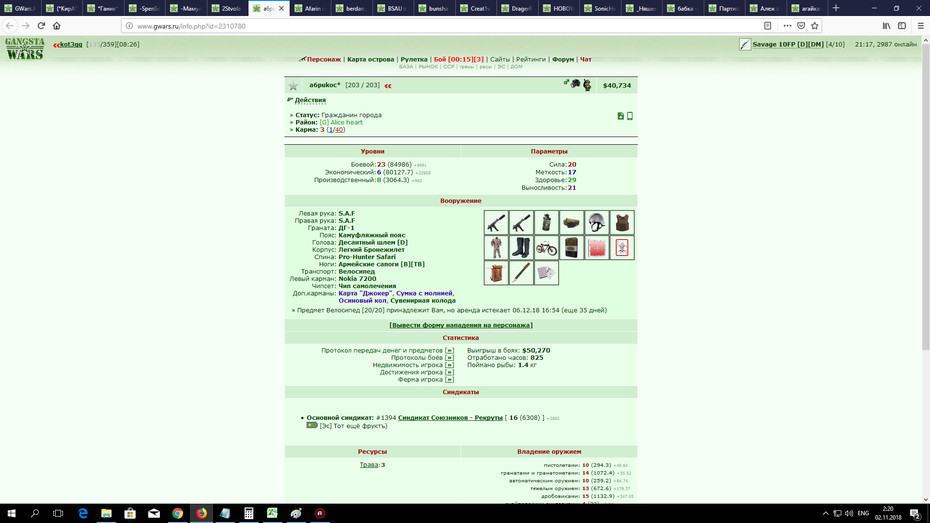Image resolution: width=930 pixels, height=523 pixels.
Task: Open a new browser tab
Action: (836, 8)
